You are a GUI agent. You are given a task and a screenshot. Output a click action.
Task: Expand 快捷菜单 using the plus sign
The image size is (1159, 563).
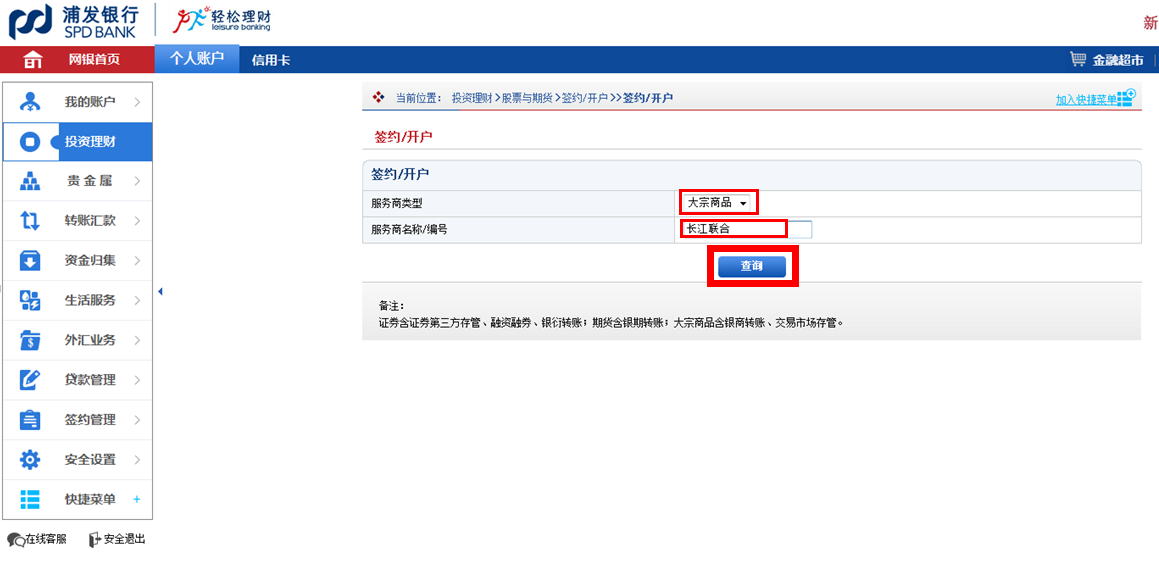pyautogui.click(x=137, y=499)
